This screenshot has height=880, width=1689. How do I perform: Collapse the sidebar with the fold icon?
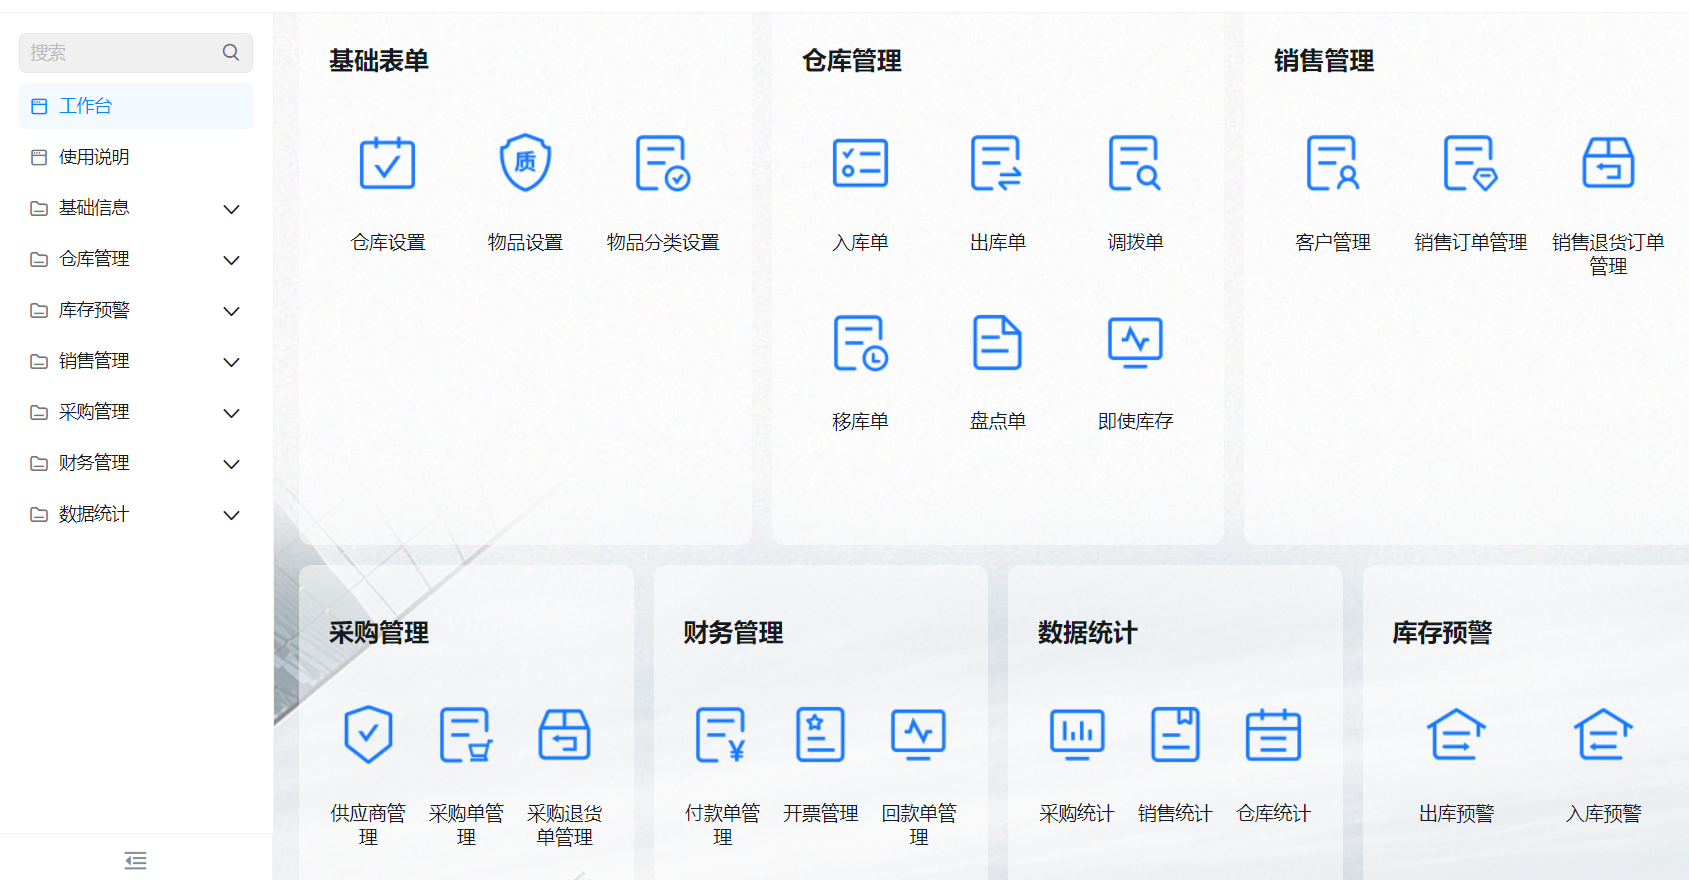(x=136, y=860)
